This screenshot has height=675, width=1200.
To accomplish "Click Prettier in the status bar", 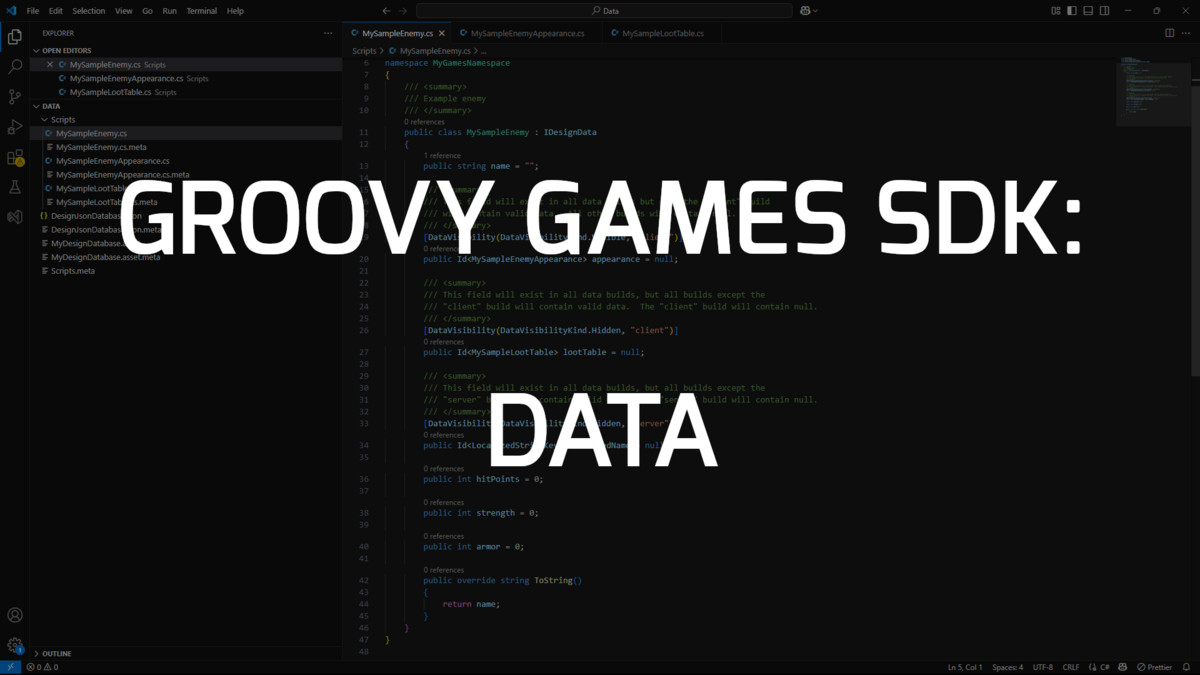I will (1154, 667).
